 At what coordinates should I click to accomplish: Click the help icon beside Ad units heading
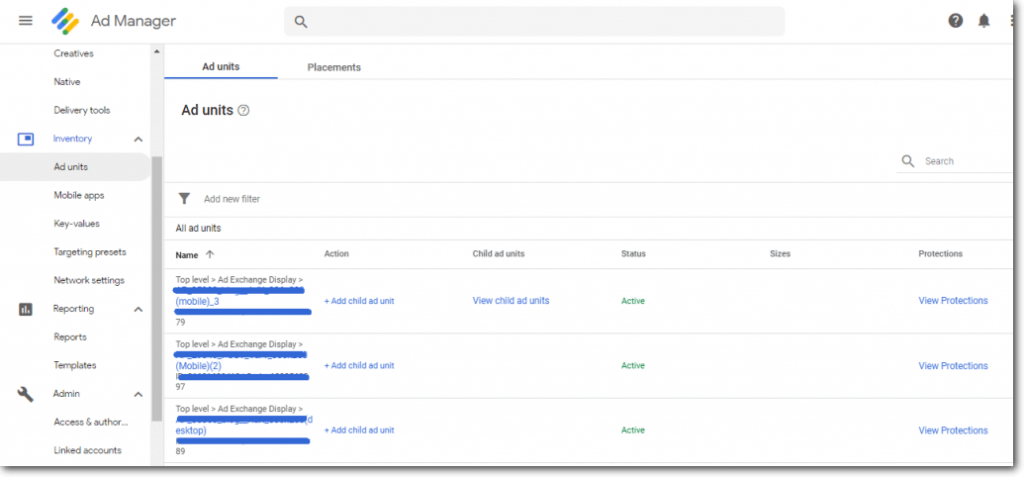tap(243, 111)
